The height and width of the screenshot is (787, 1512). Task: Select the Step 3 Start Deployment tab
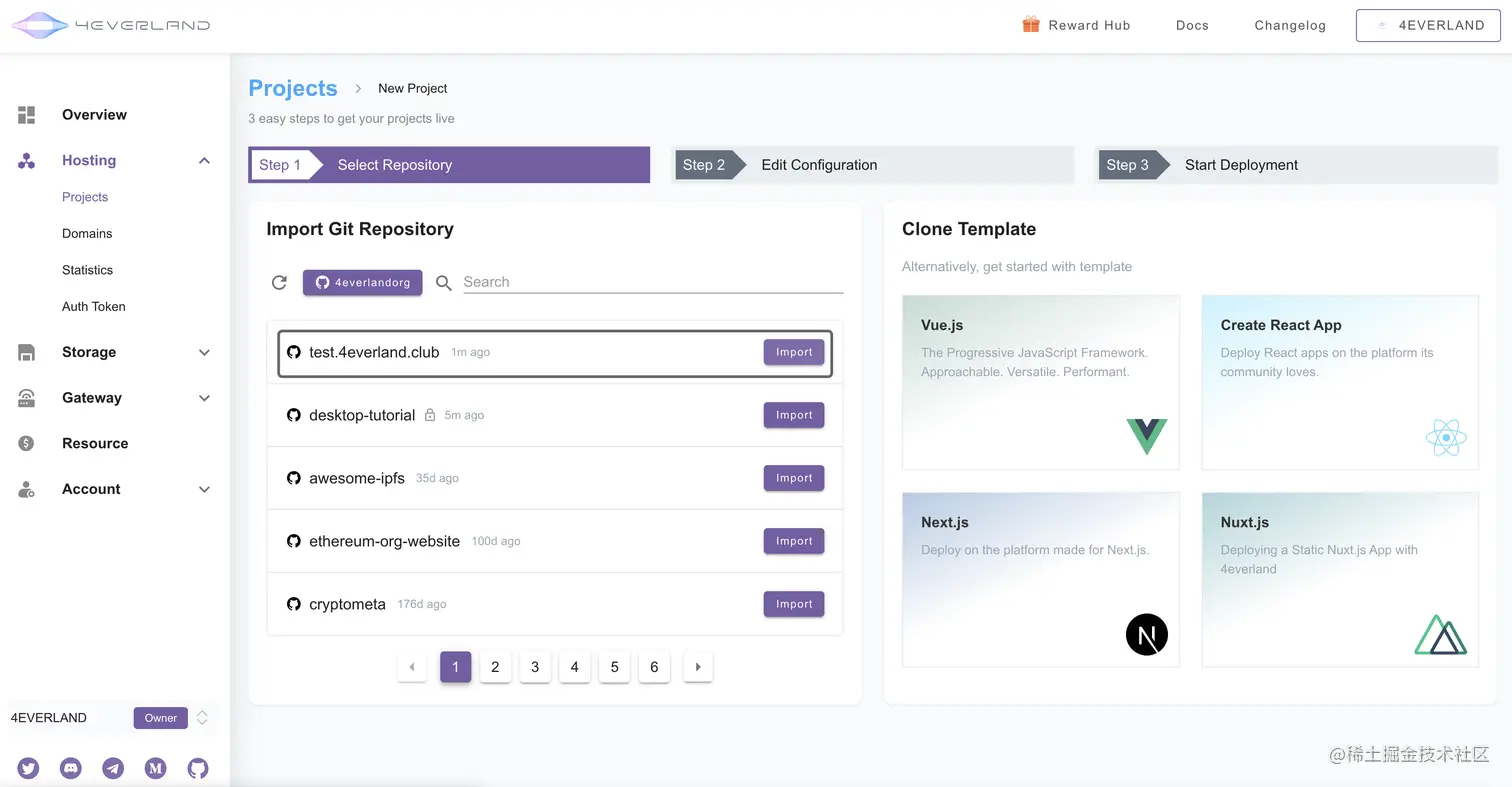click(1297, 165)
